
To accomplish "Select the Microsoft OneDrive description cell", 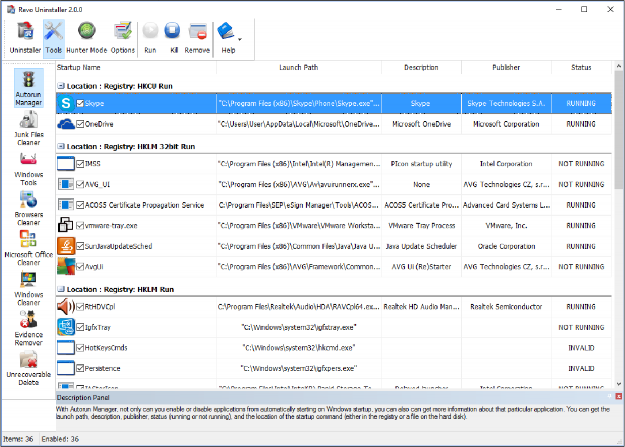I will 421,124.
